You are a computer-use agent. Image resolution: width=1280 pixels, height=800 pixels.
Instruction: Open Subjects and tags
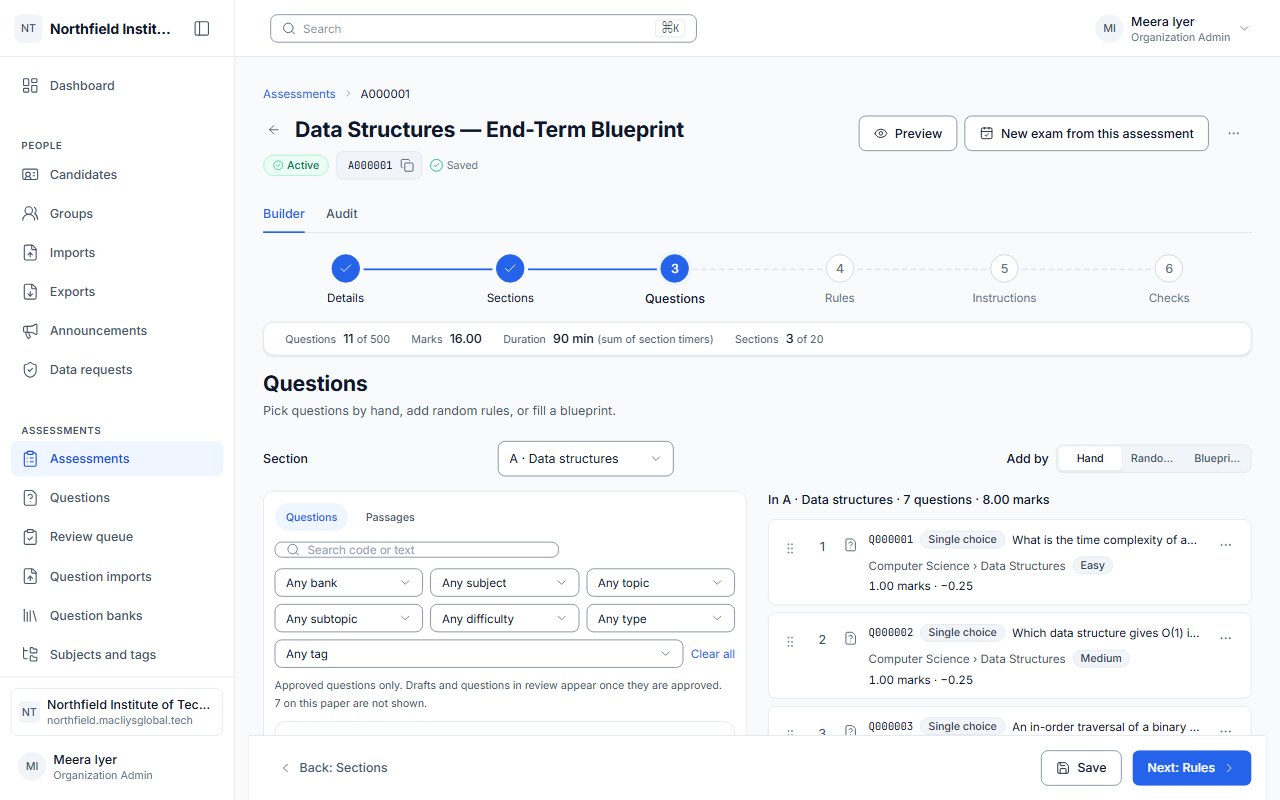(117, 655)
